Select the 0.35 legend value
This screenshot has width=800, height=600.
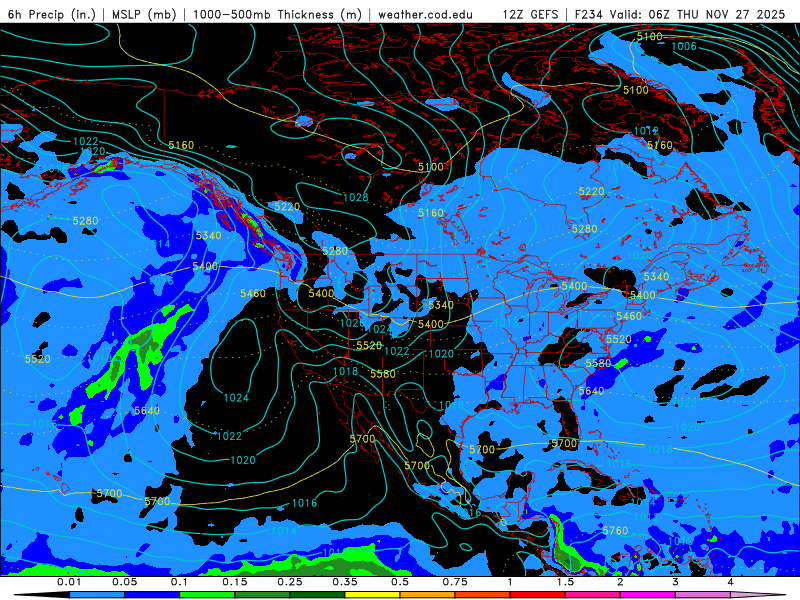tap(345, 582)
